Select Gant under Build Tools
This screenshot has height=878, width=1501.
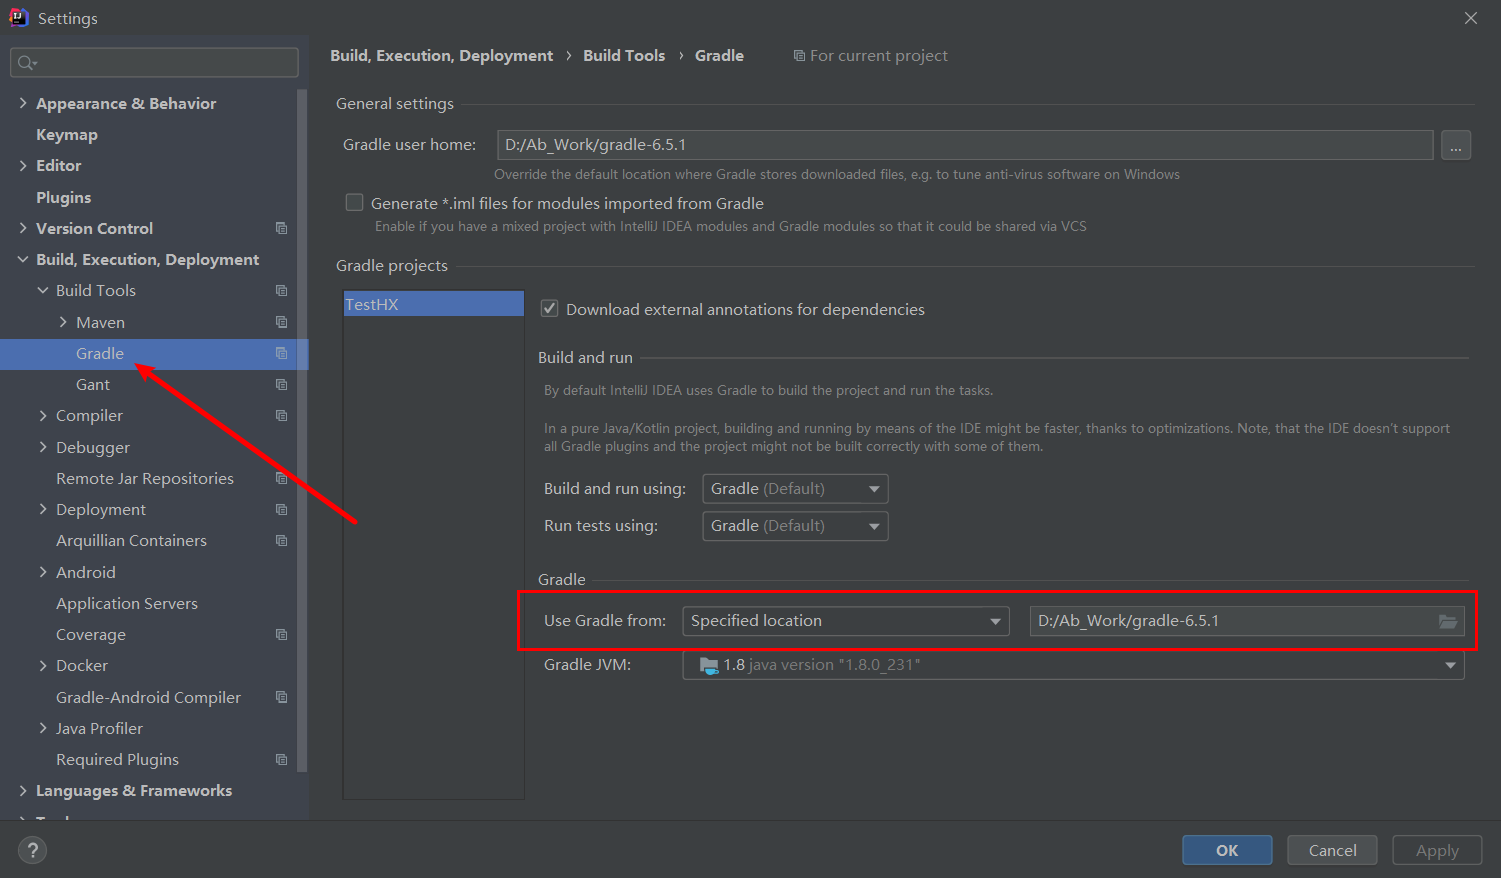click(x=93, y=384)
